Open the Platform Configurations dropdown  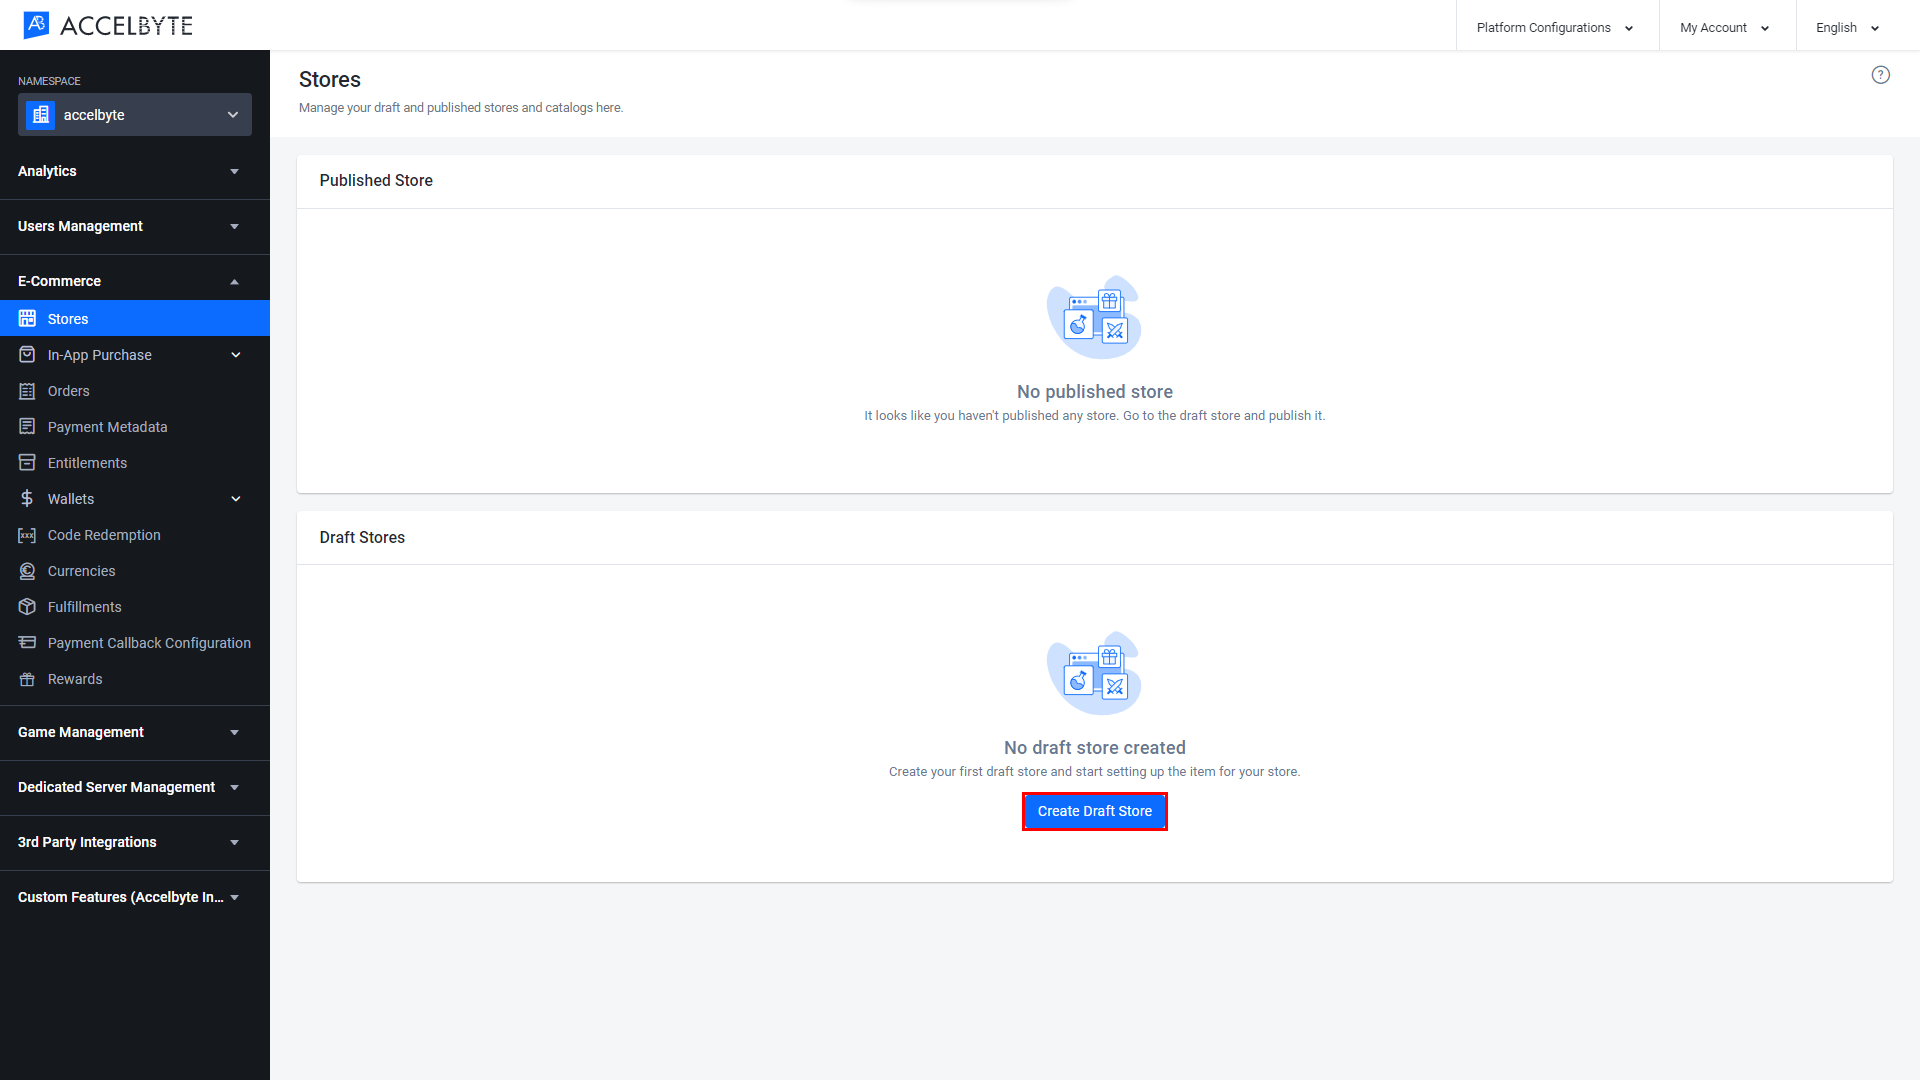tap(1553, 28)
